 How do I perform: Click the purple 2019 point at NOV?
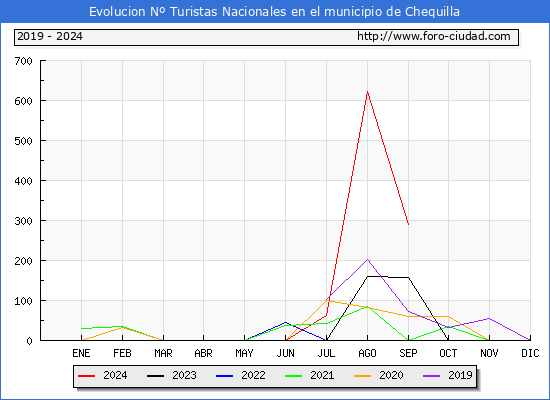point(489,318)
